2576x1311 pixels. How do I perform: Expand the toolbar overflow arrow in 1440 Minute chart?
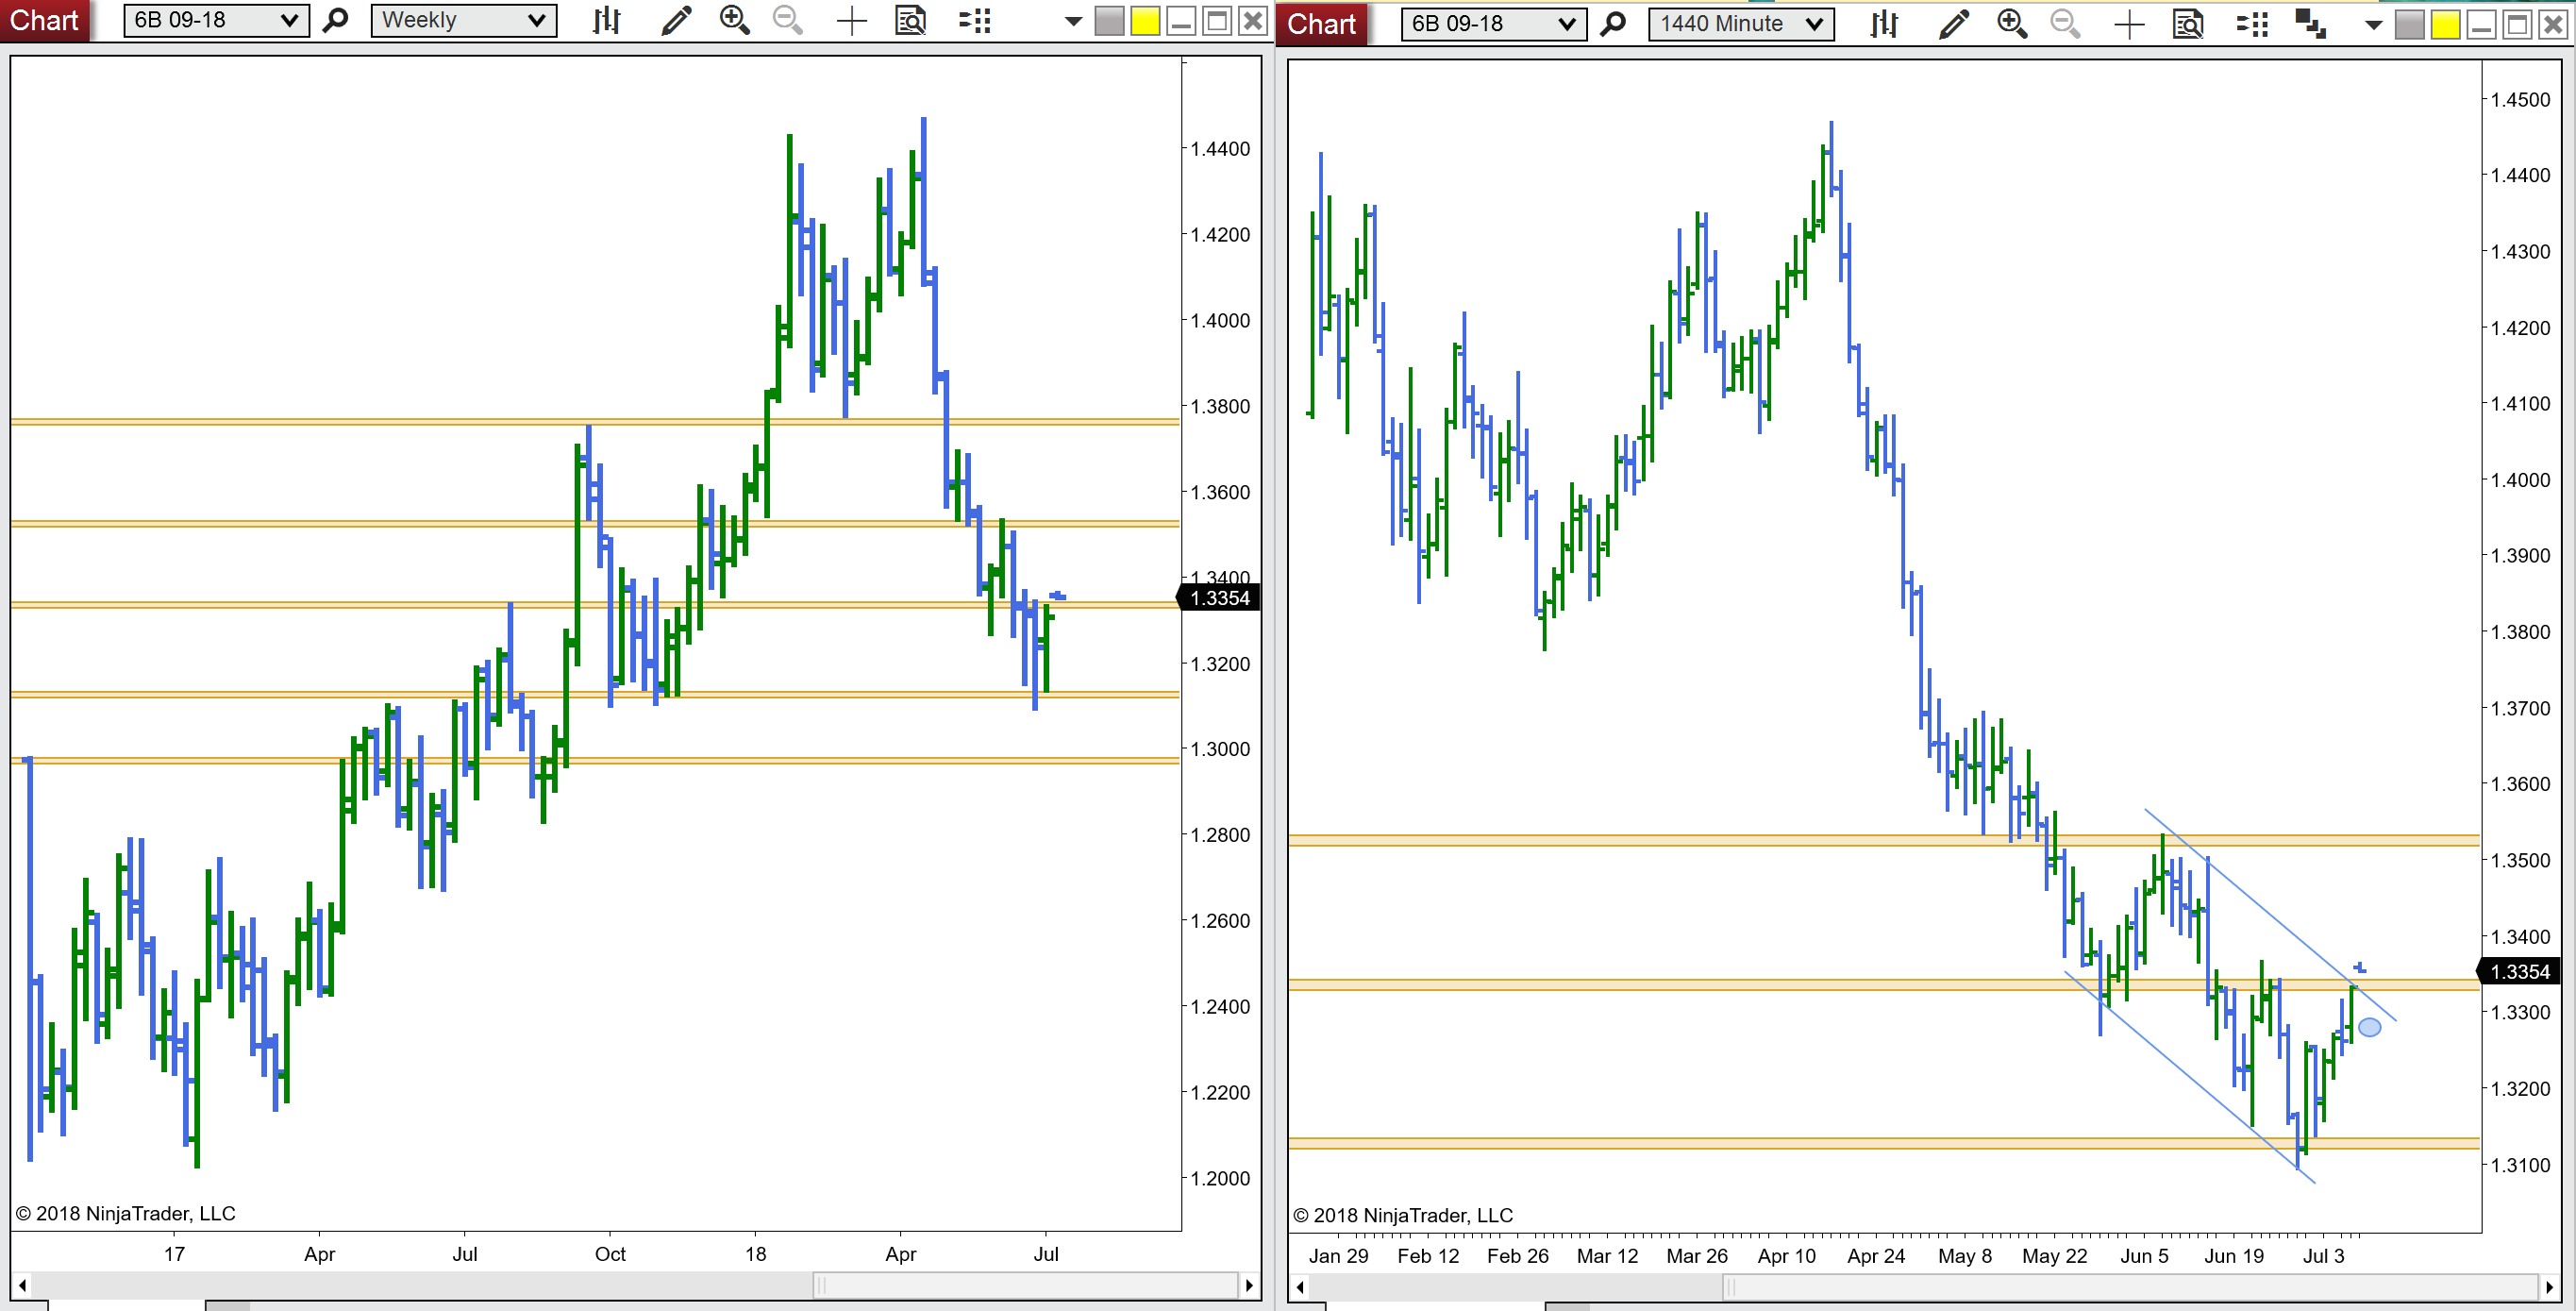click(x=2373, y=25)
